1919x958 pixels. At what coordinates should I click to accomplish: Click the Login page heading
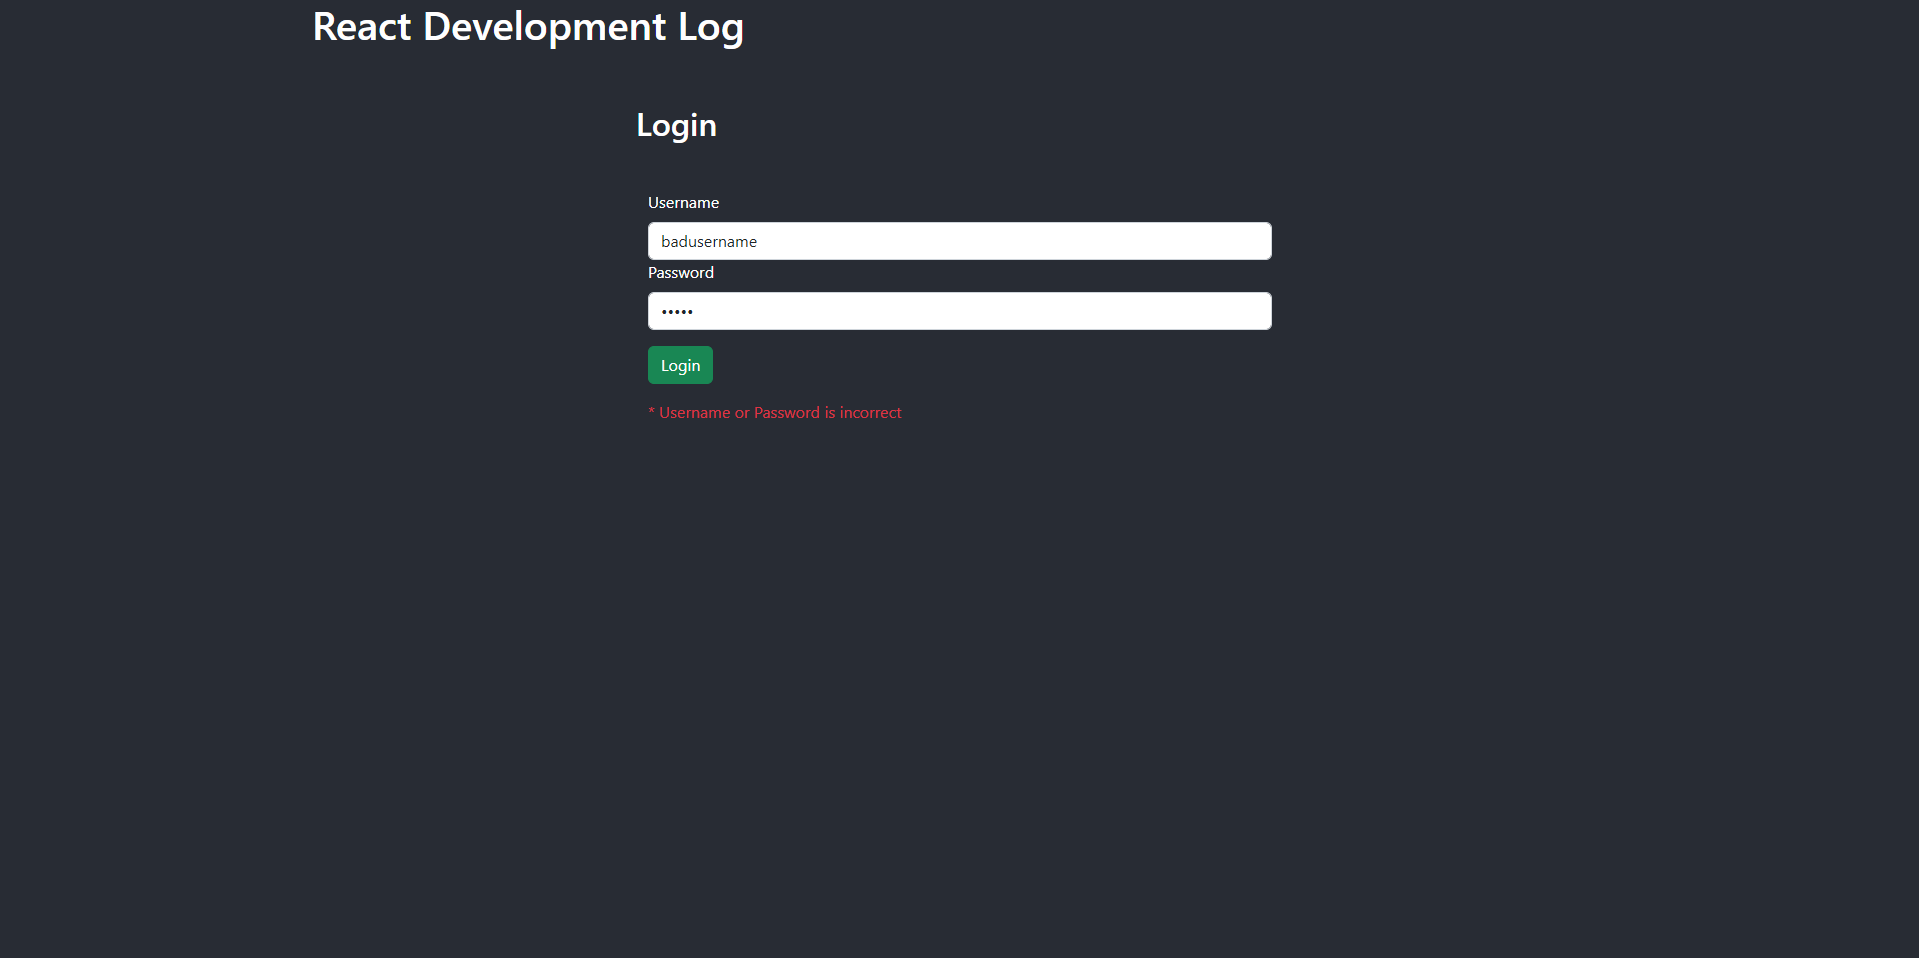tap(676, 125)
